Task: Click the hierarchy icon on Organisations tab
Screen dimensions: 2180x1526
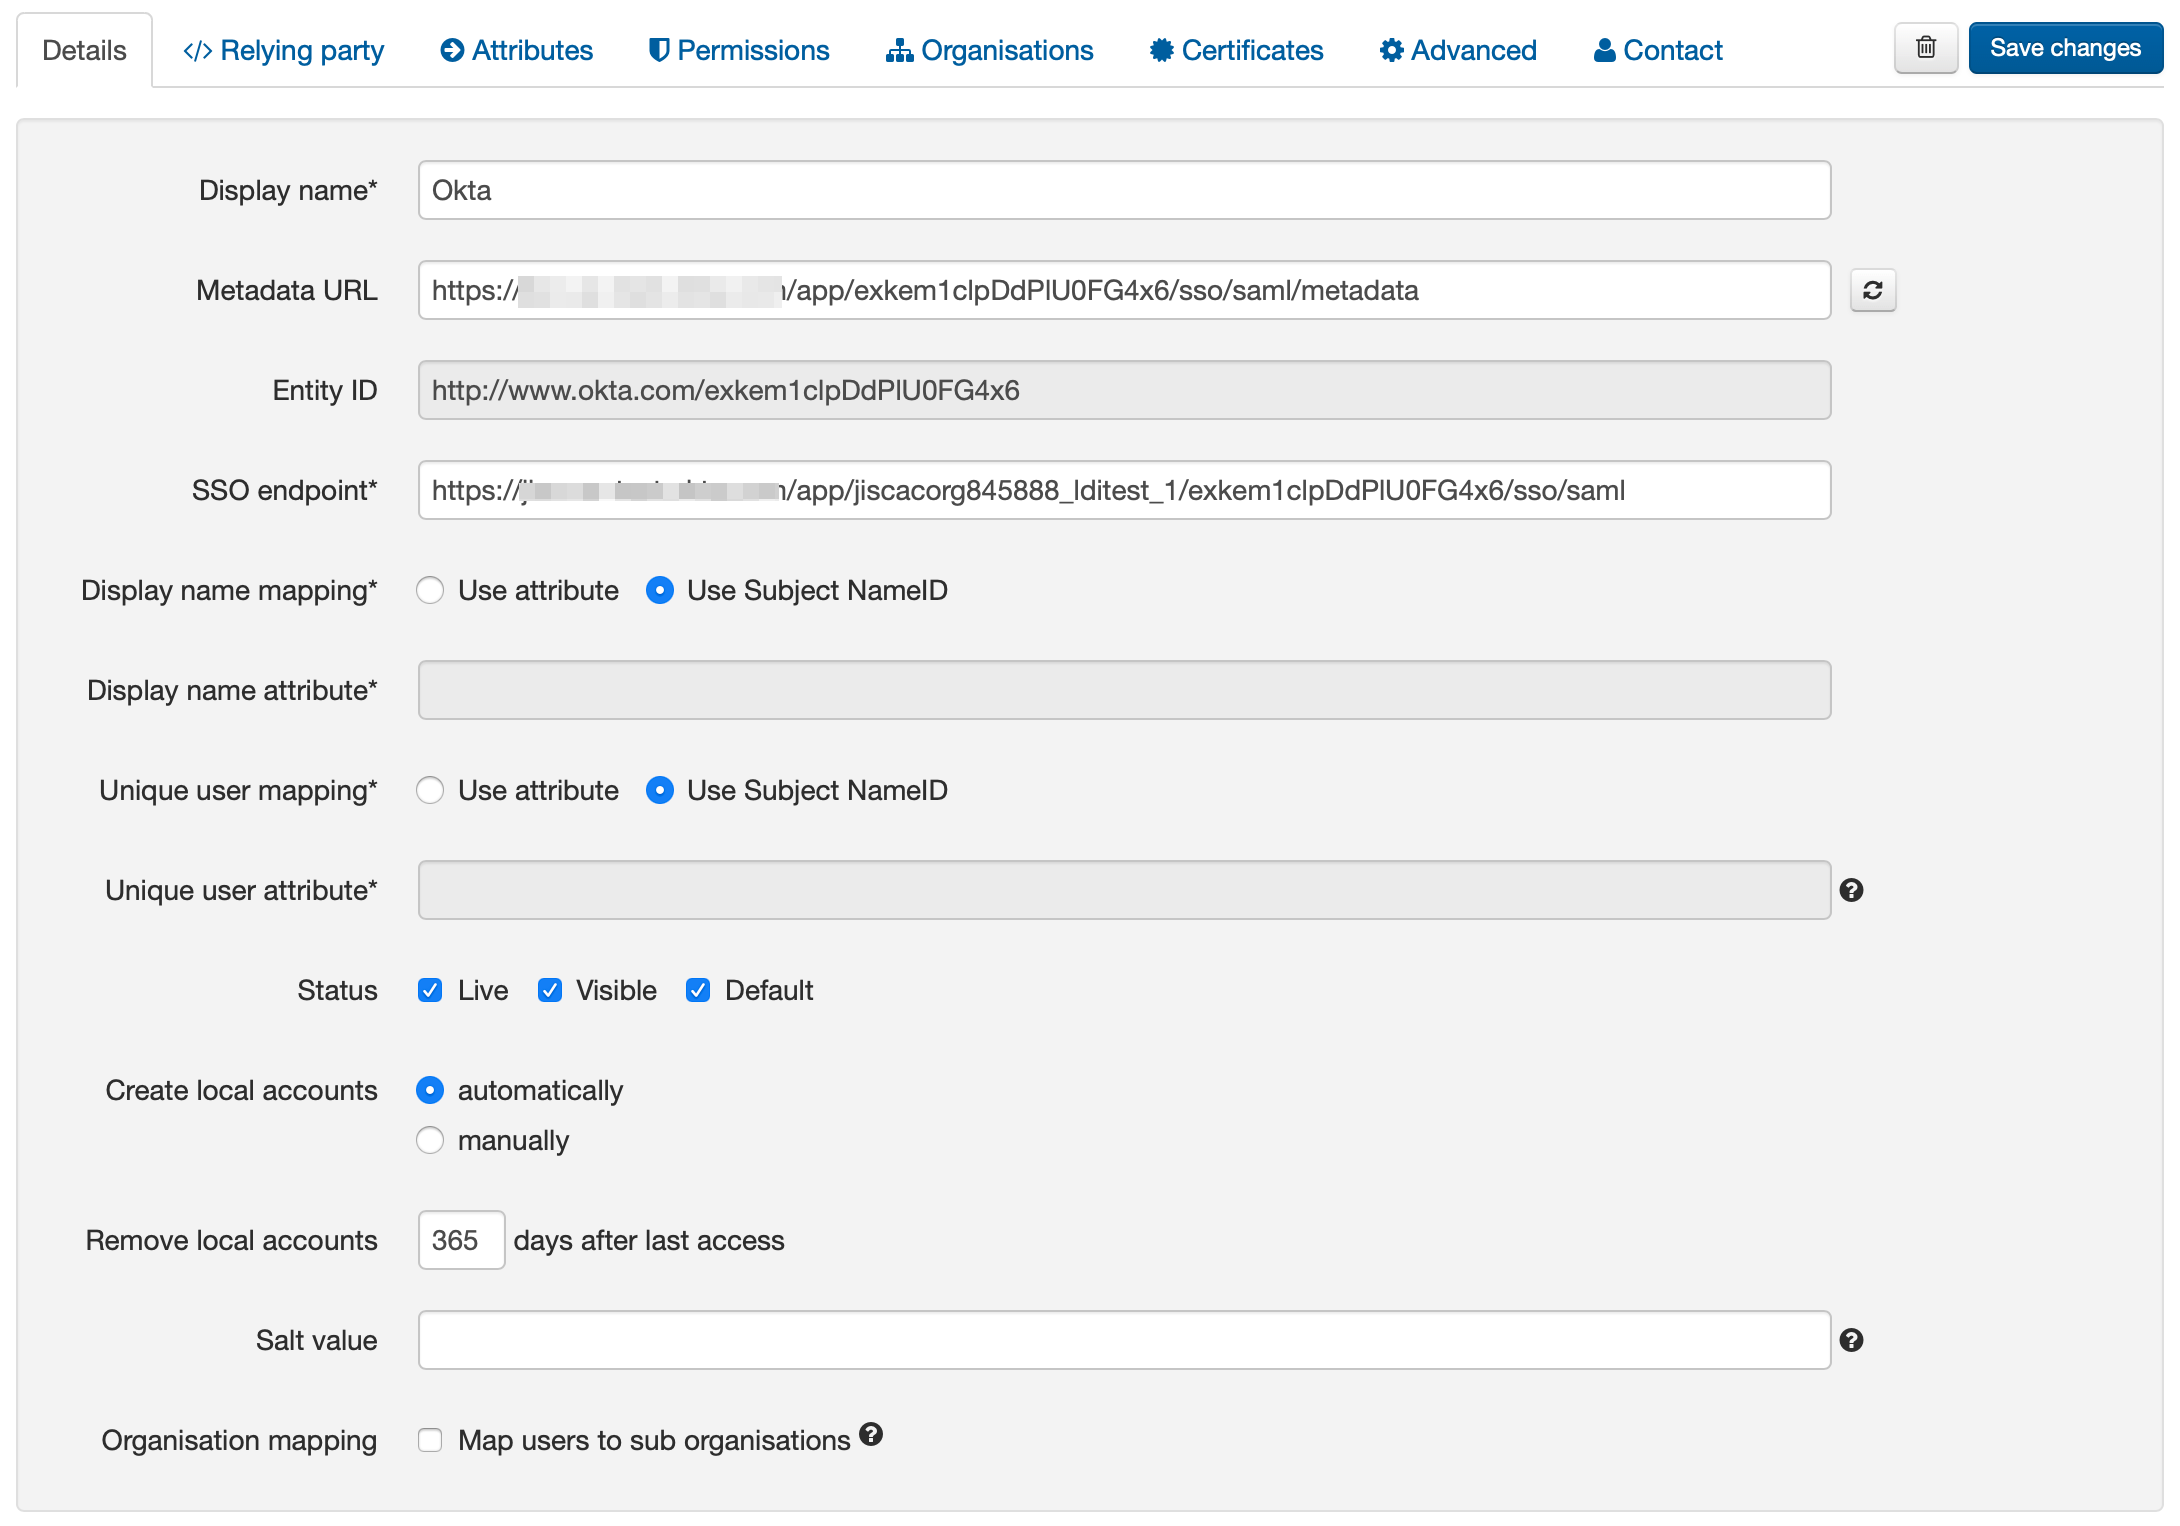Action: click(x=898, y=49)
